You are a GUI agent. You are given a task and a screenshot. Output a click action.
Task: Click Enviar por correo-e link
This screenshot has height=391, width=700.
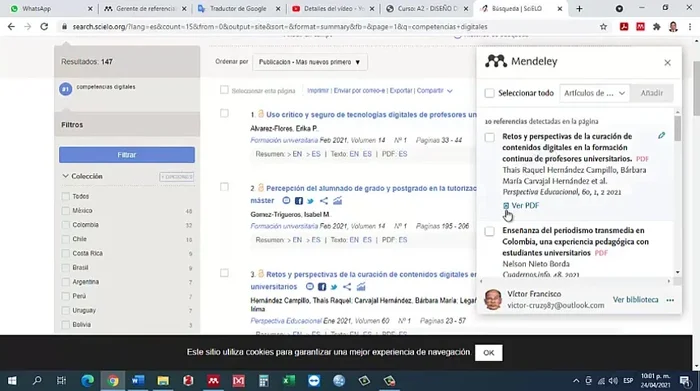tap(359, 91)
